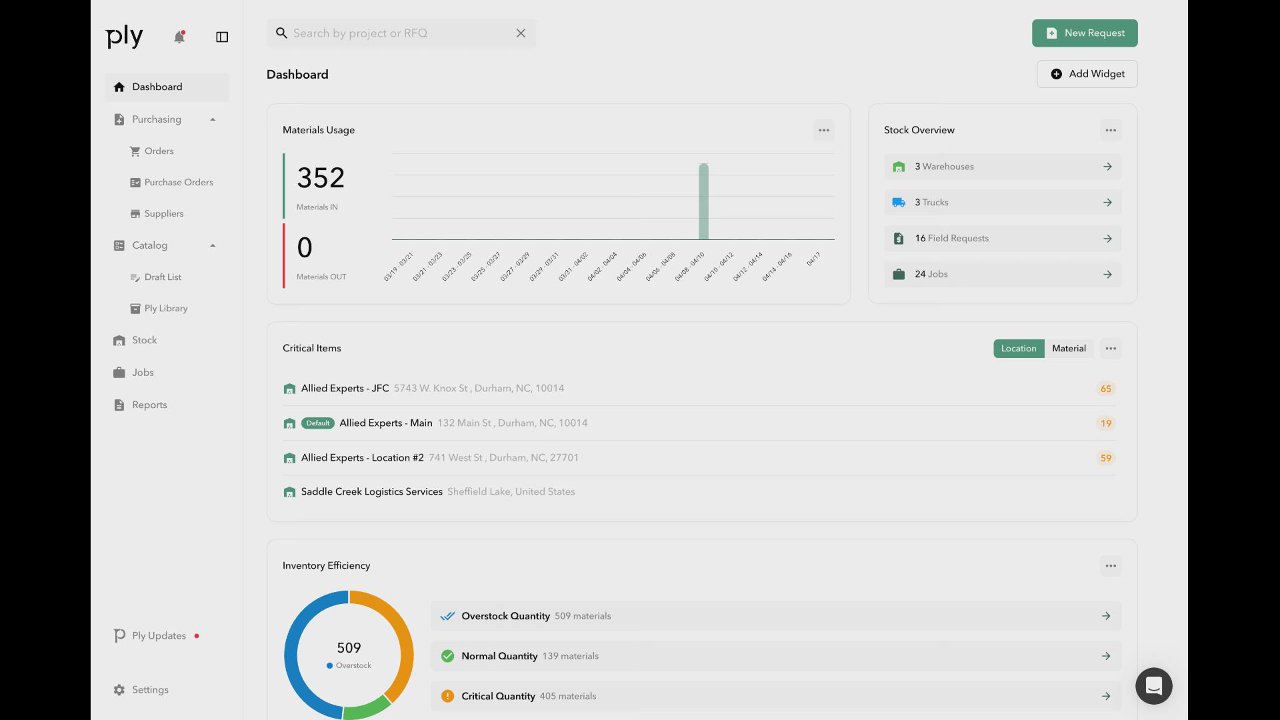Open Purchase Orders page
This screenshot has width=1280, height=720.
(x=178, y=182)
